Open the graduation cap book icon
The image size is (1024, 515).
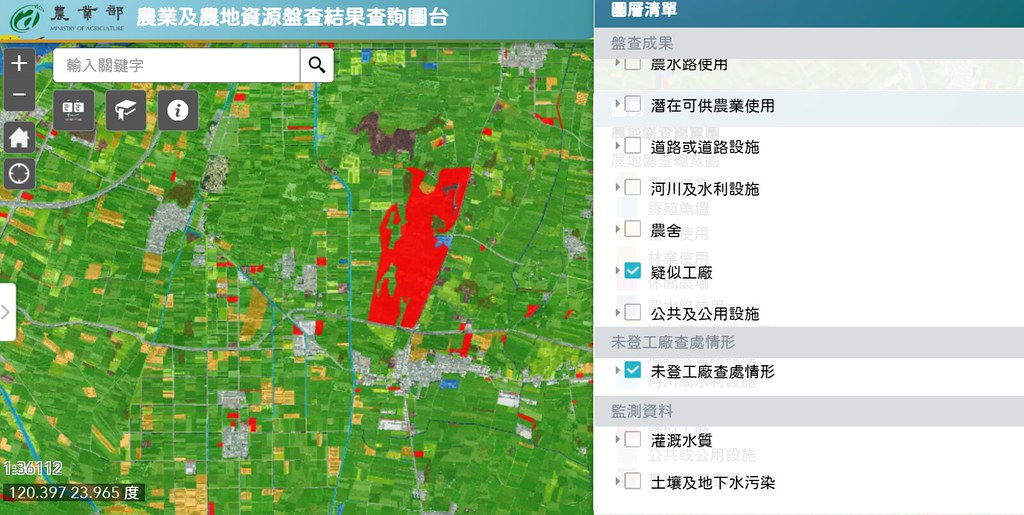point(126,110)
